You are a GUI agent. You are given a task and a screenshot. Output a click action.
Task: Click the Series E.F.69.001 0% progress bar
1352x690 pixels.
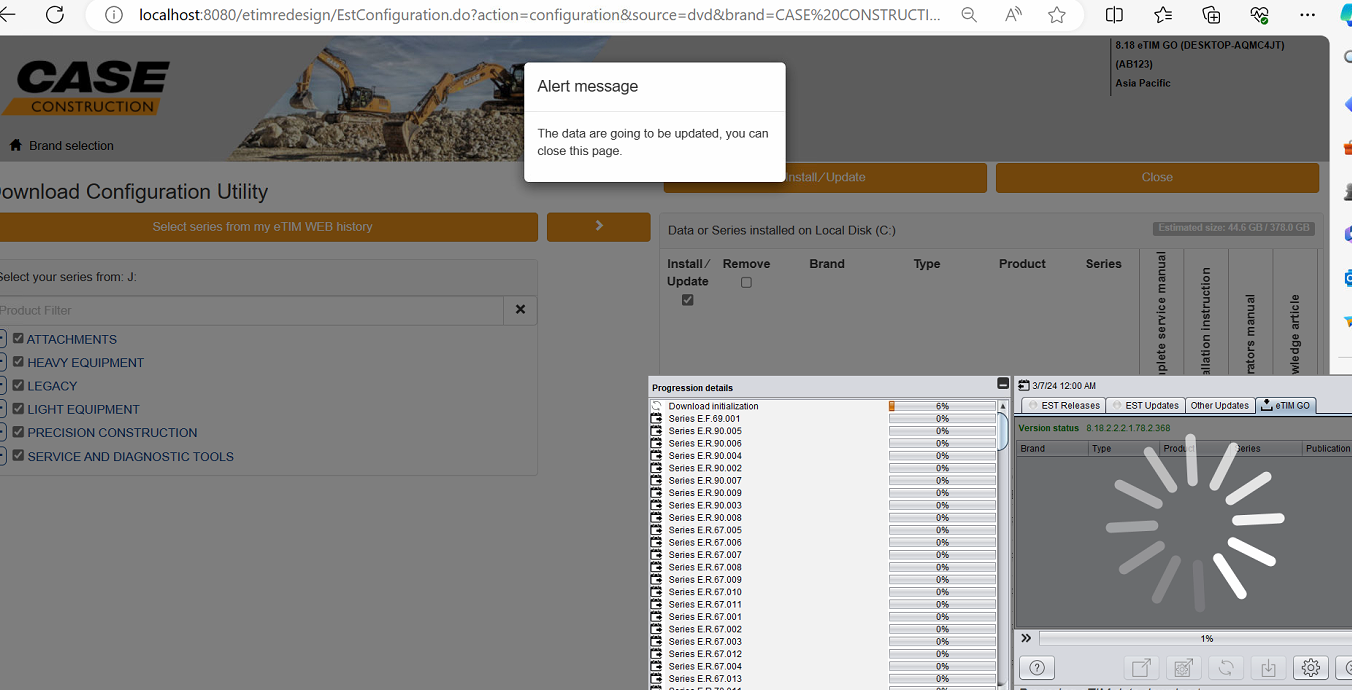click(x=942, y=419)
